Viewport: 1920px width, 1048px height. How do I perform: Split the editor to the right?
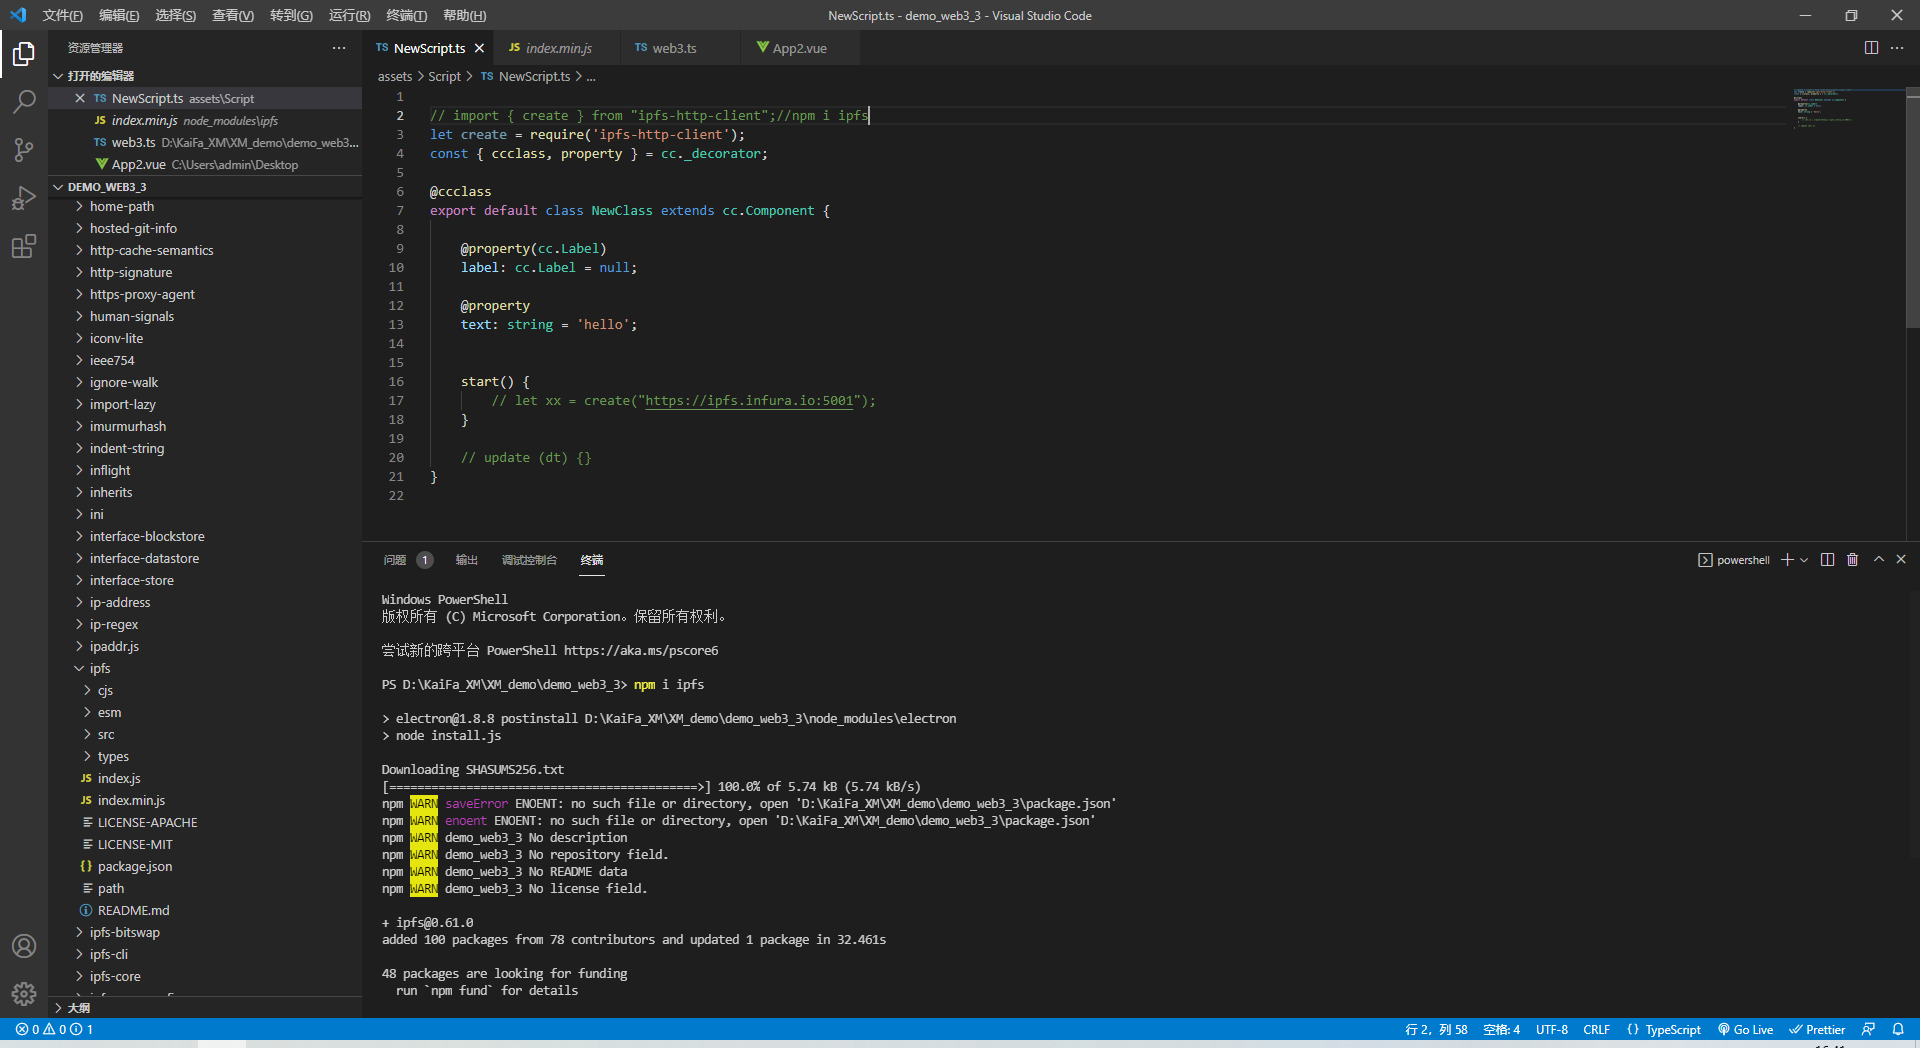tap(1871, 48)
